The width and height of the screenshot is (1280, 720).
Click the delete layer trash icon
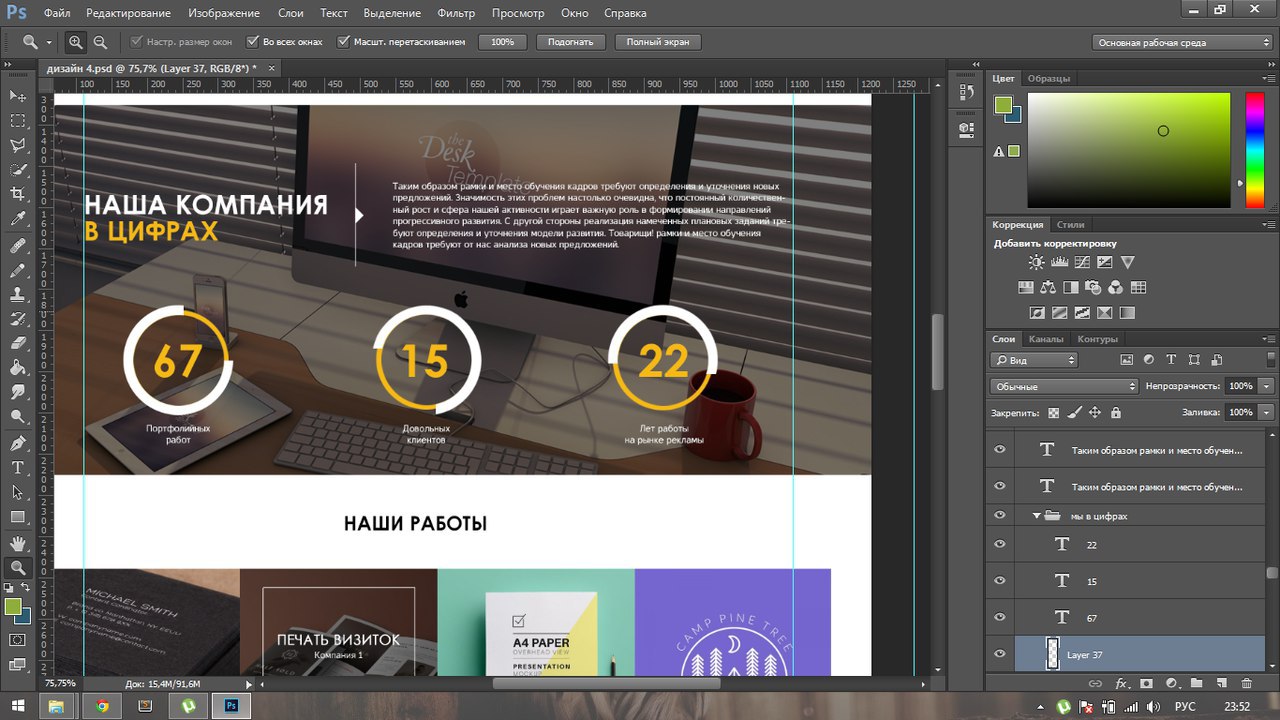[1246, 683]
